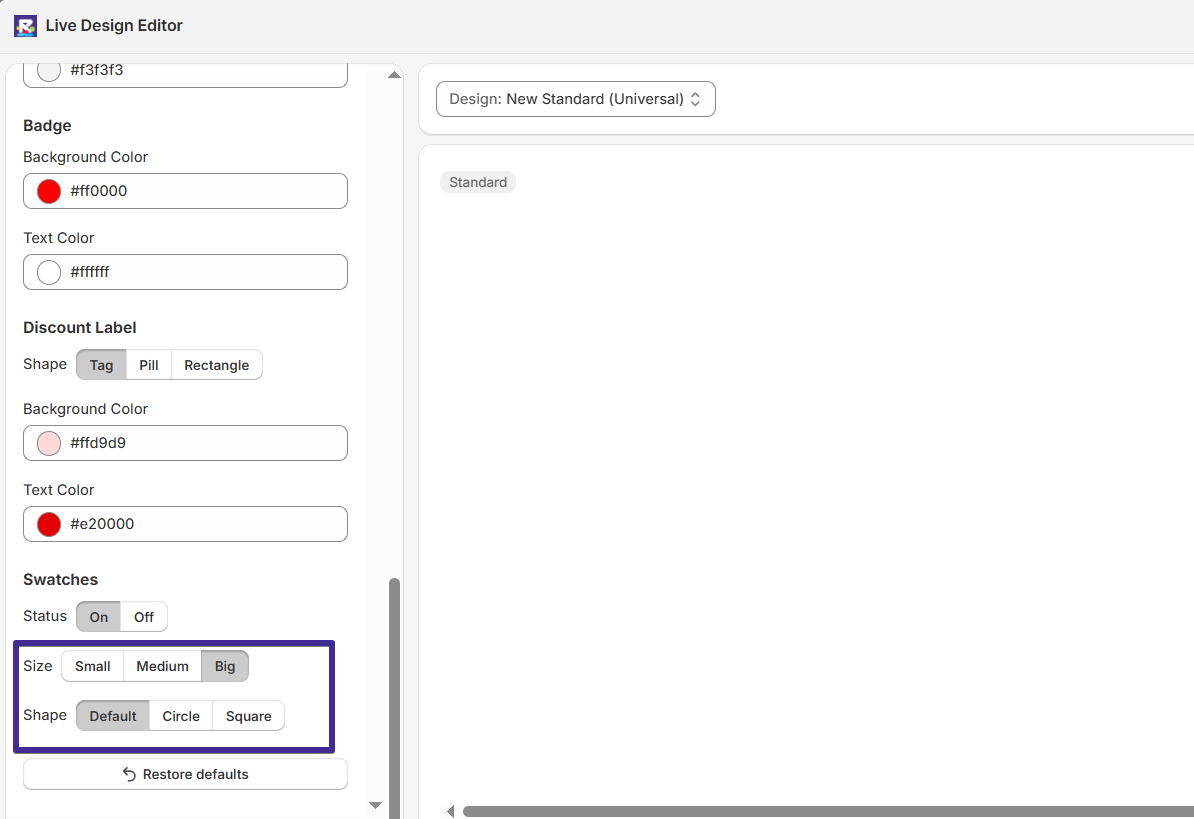Turn Swatches status On
Viewport: 1194px width, 819px height.
point(99,617)
